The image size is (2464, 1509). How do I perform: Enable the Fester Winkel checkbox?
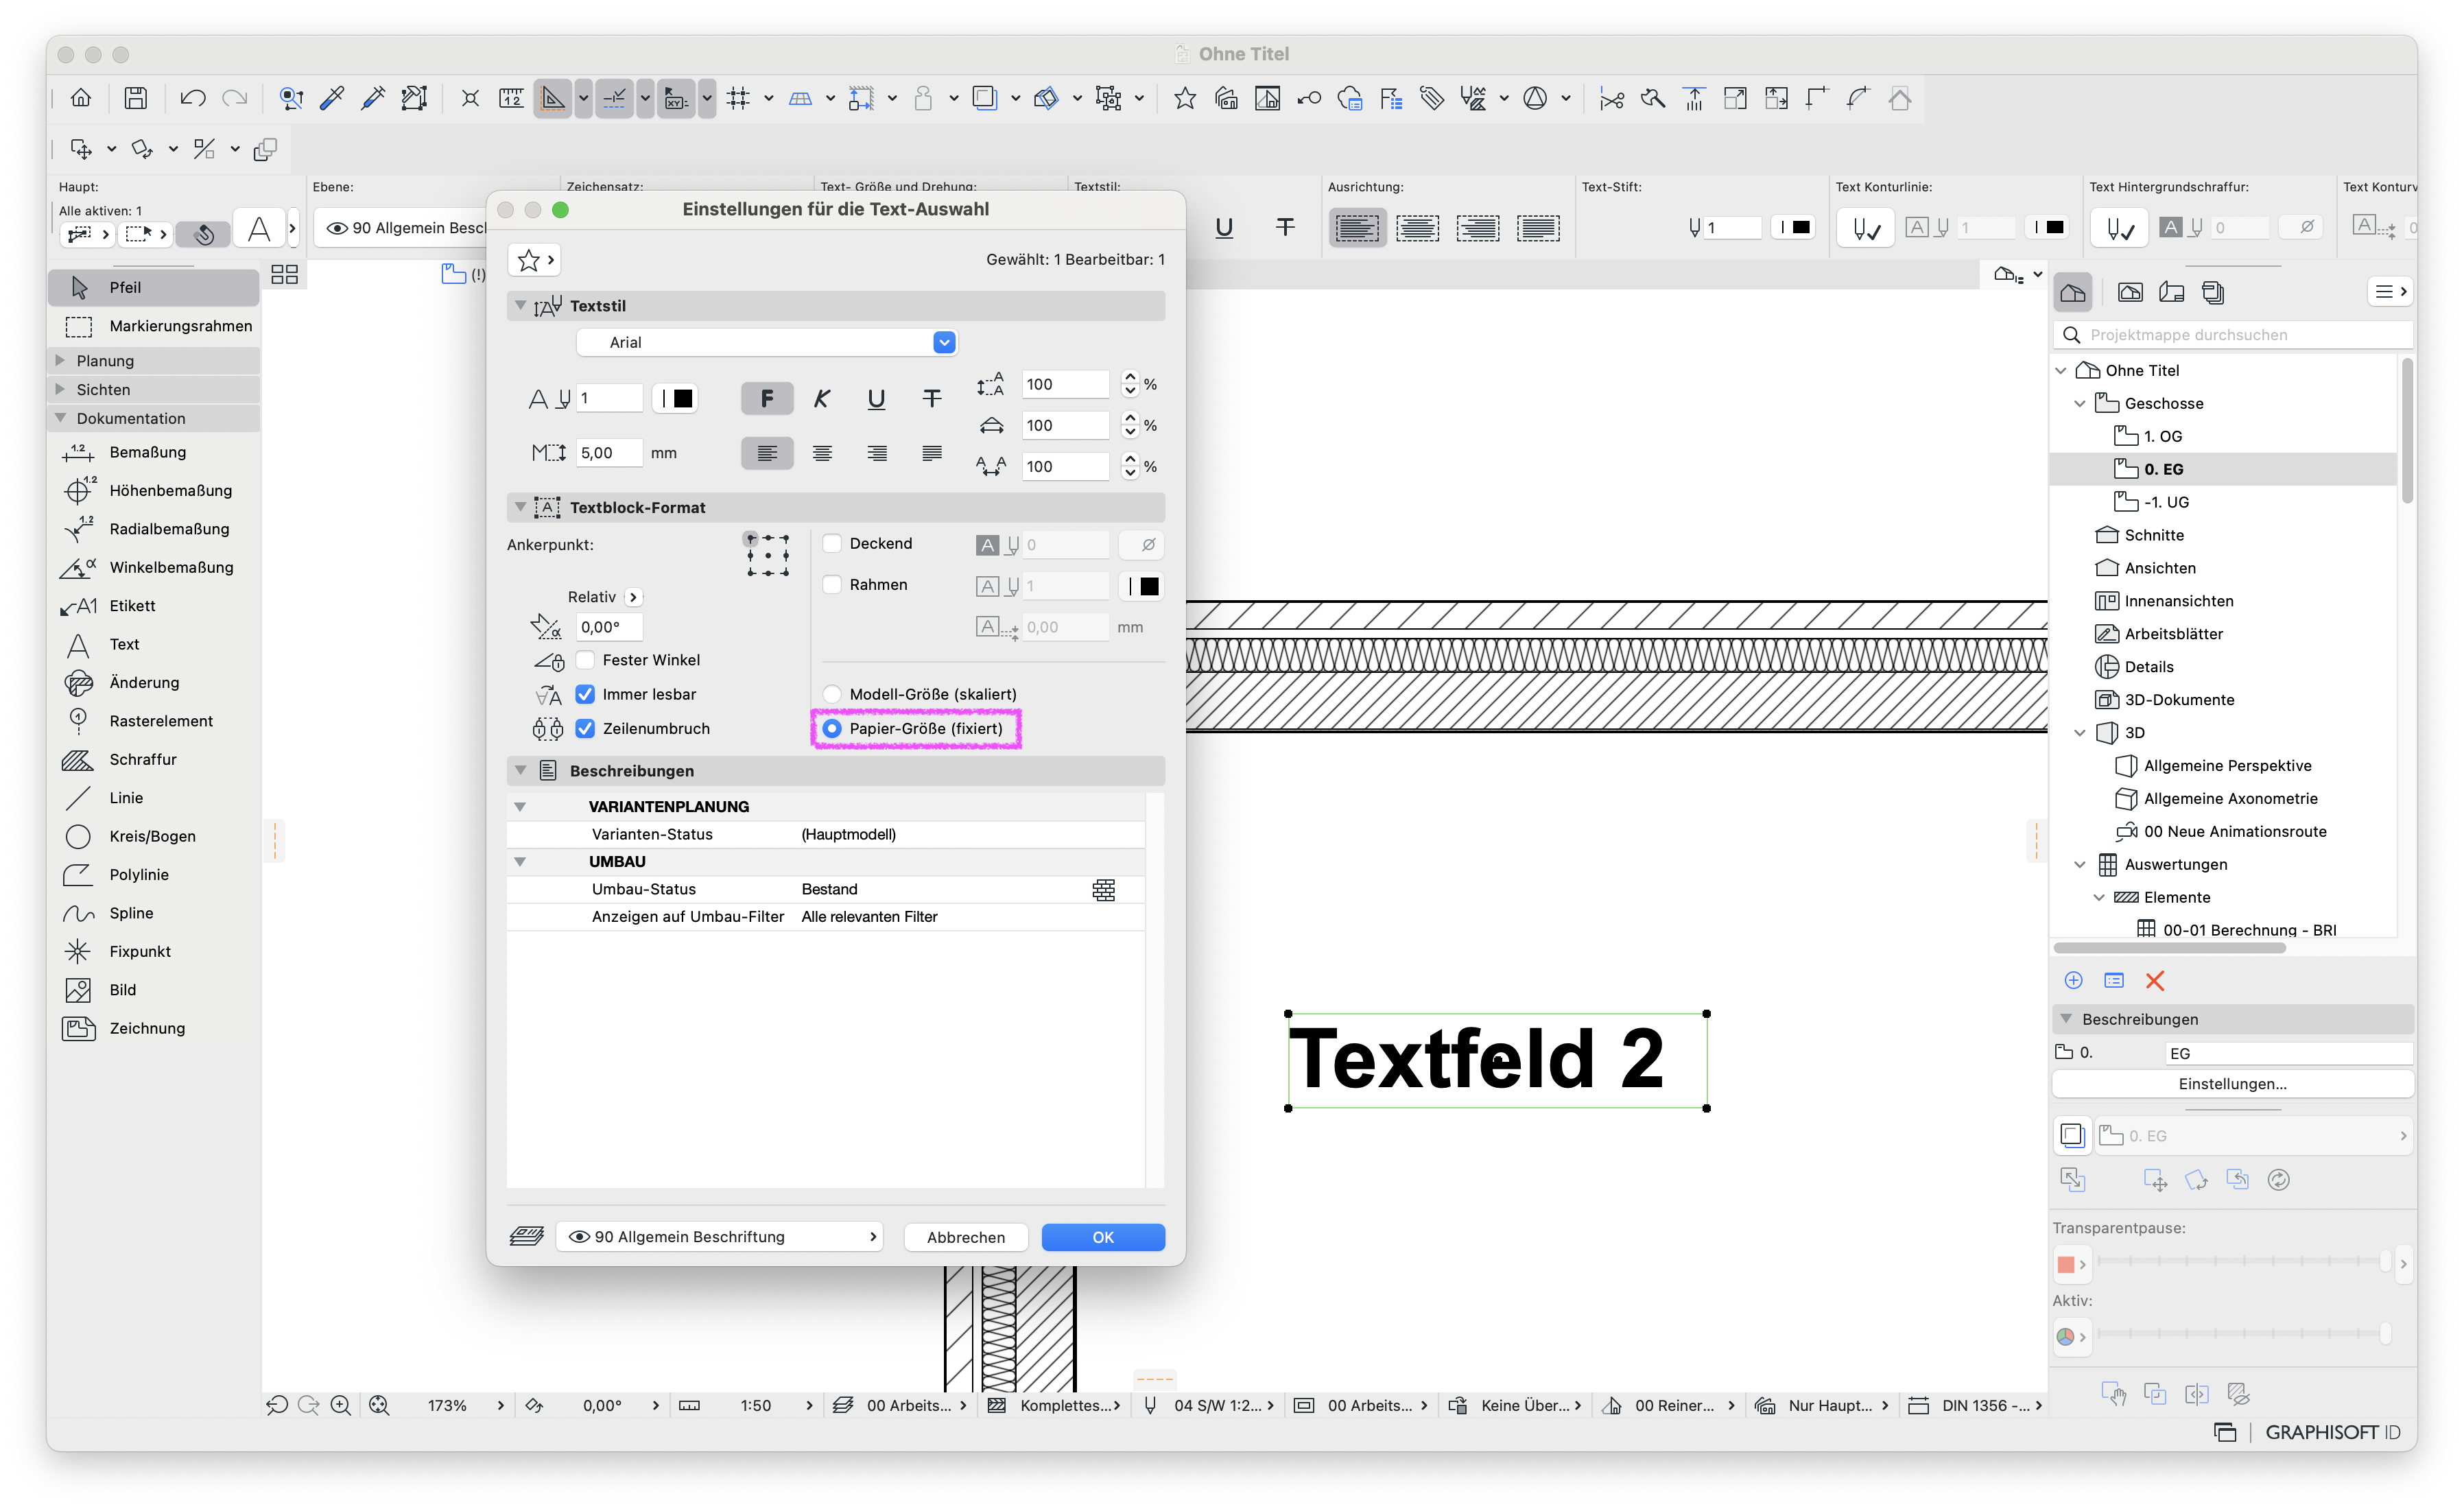click(586, 660)
